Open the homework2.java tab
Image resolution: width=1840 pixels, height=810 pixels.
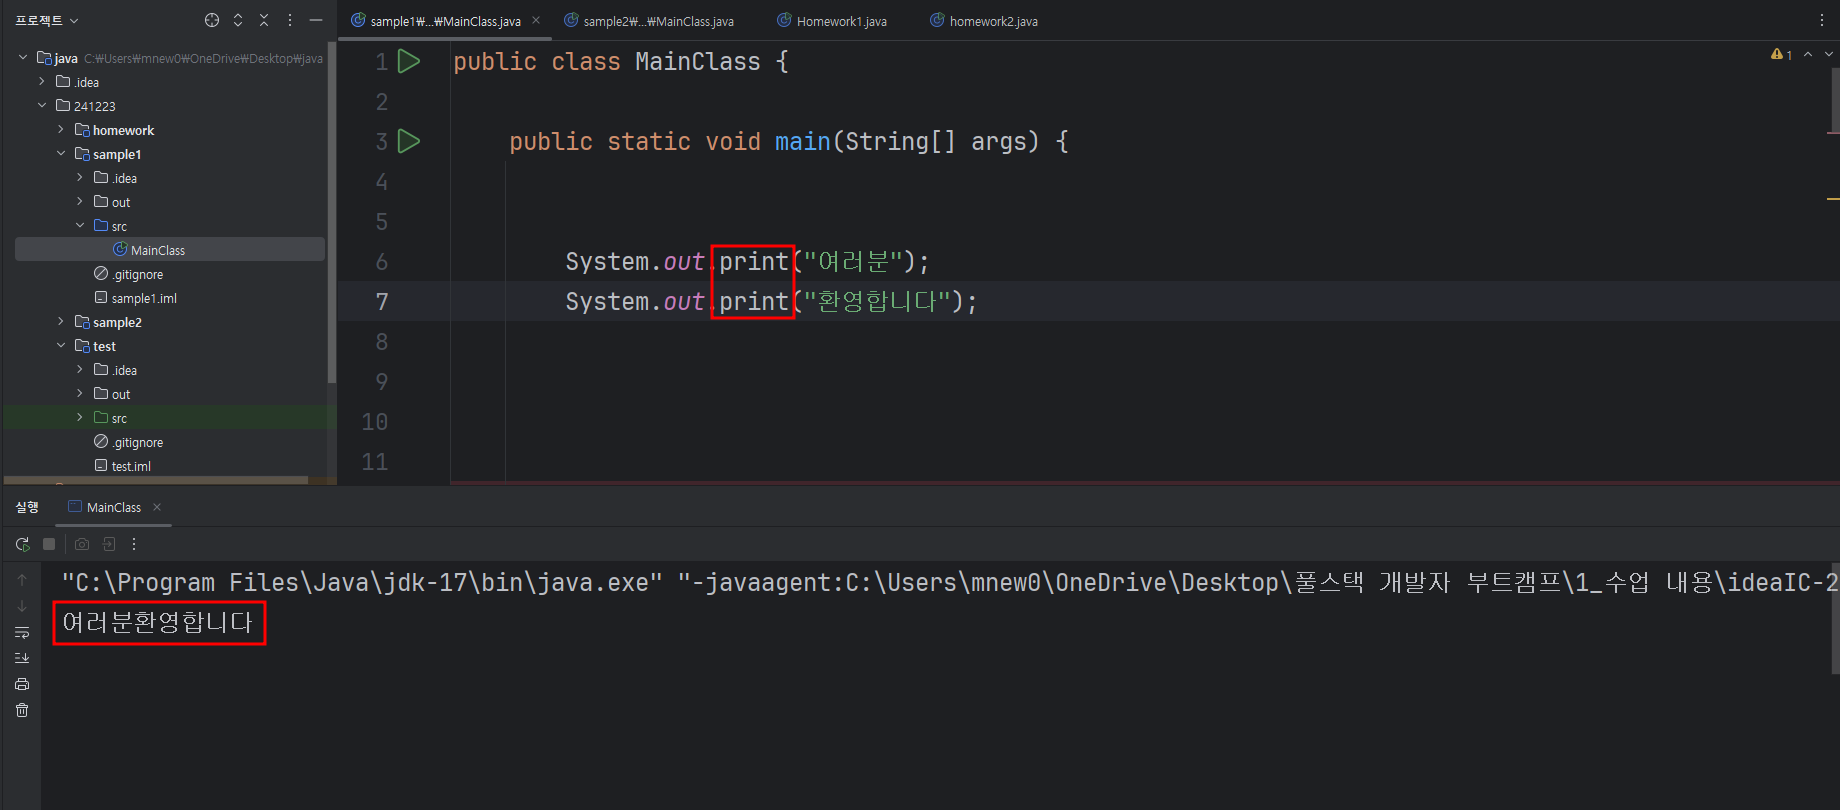(984, 21)
